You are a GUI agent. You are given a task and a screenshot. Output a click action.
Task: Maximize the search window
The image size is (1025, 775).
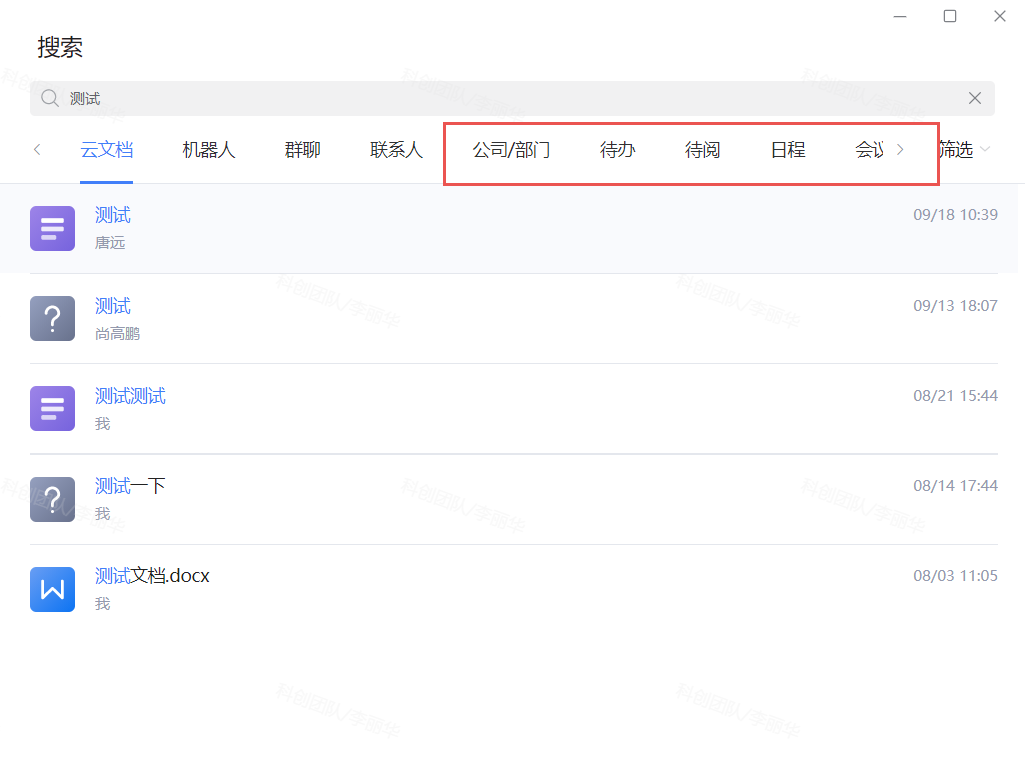(950, 16)
